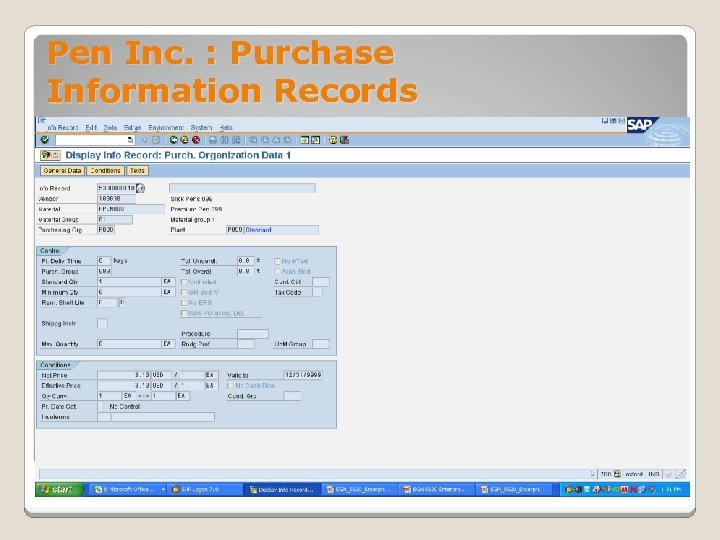This screenshot has width=720, height=540.
Task: Open the Help menu
Action: 226,128
